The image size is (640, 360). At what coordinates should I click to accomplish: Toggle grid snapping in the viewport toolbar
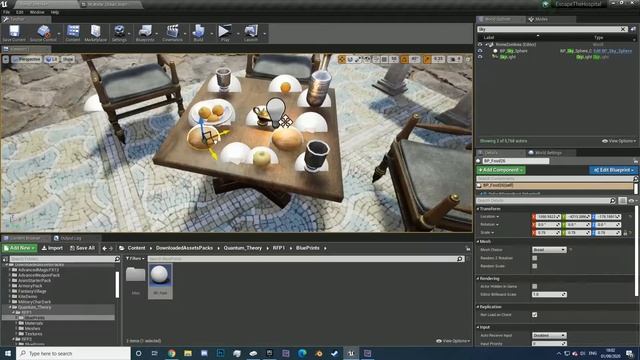pos(384,60)
